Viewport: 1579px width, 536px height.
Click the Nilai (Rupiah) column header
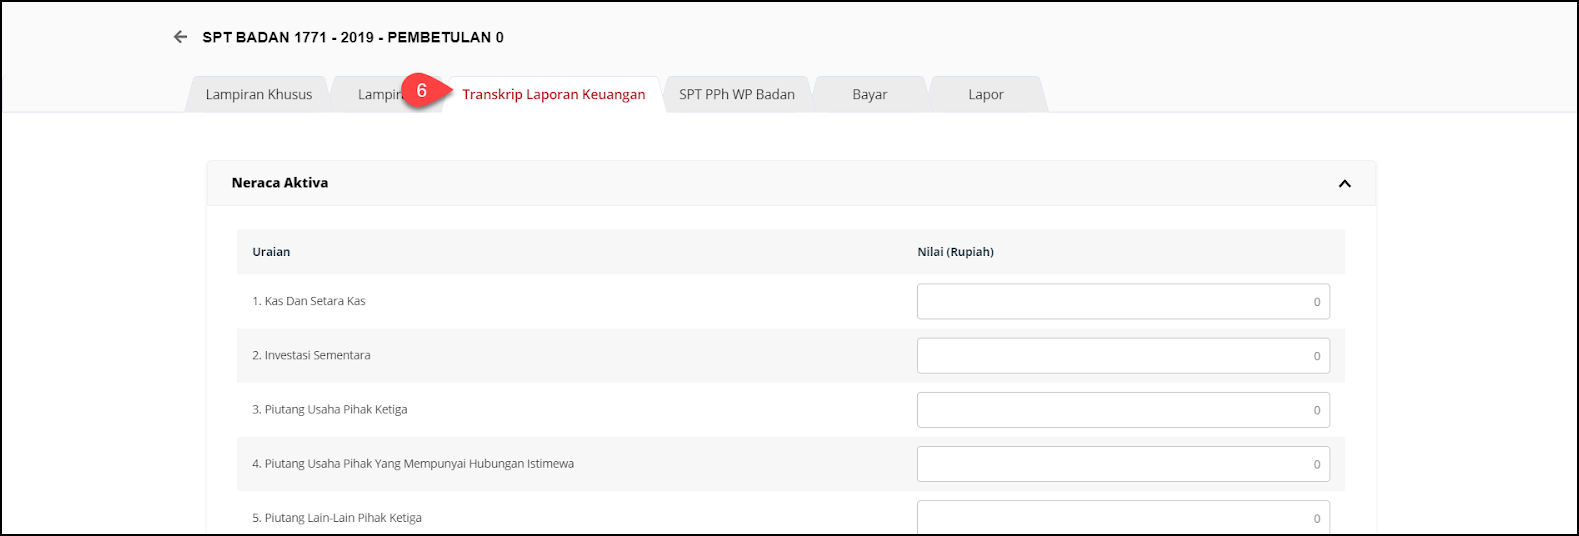(955, 252)
